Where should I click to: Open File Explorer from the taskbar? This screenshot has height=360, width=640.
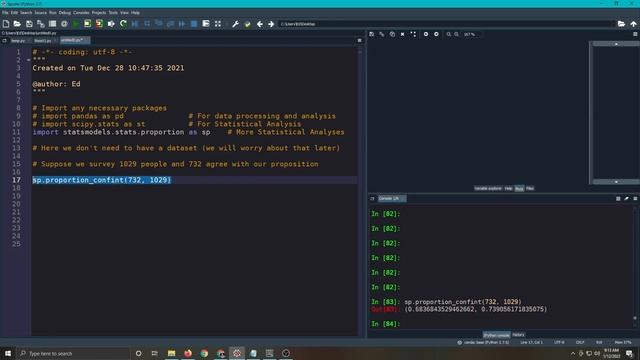click(171, 353)
